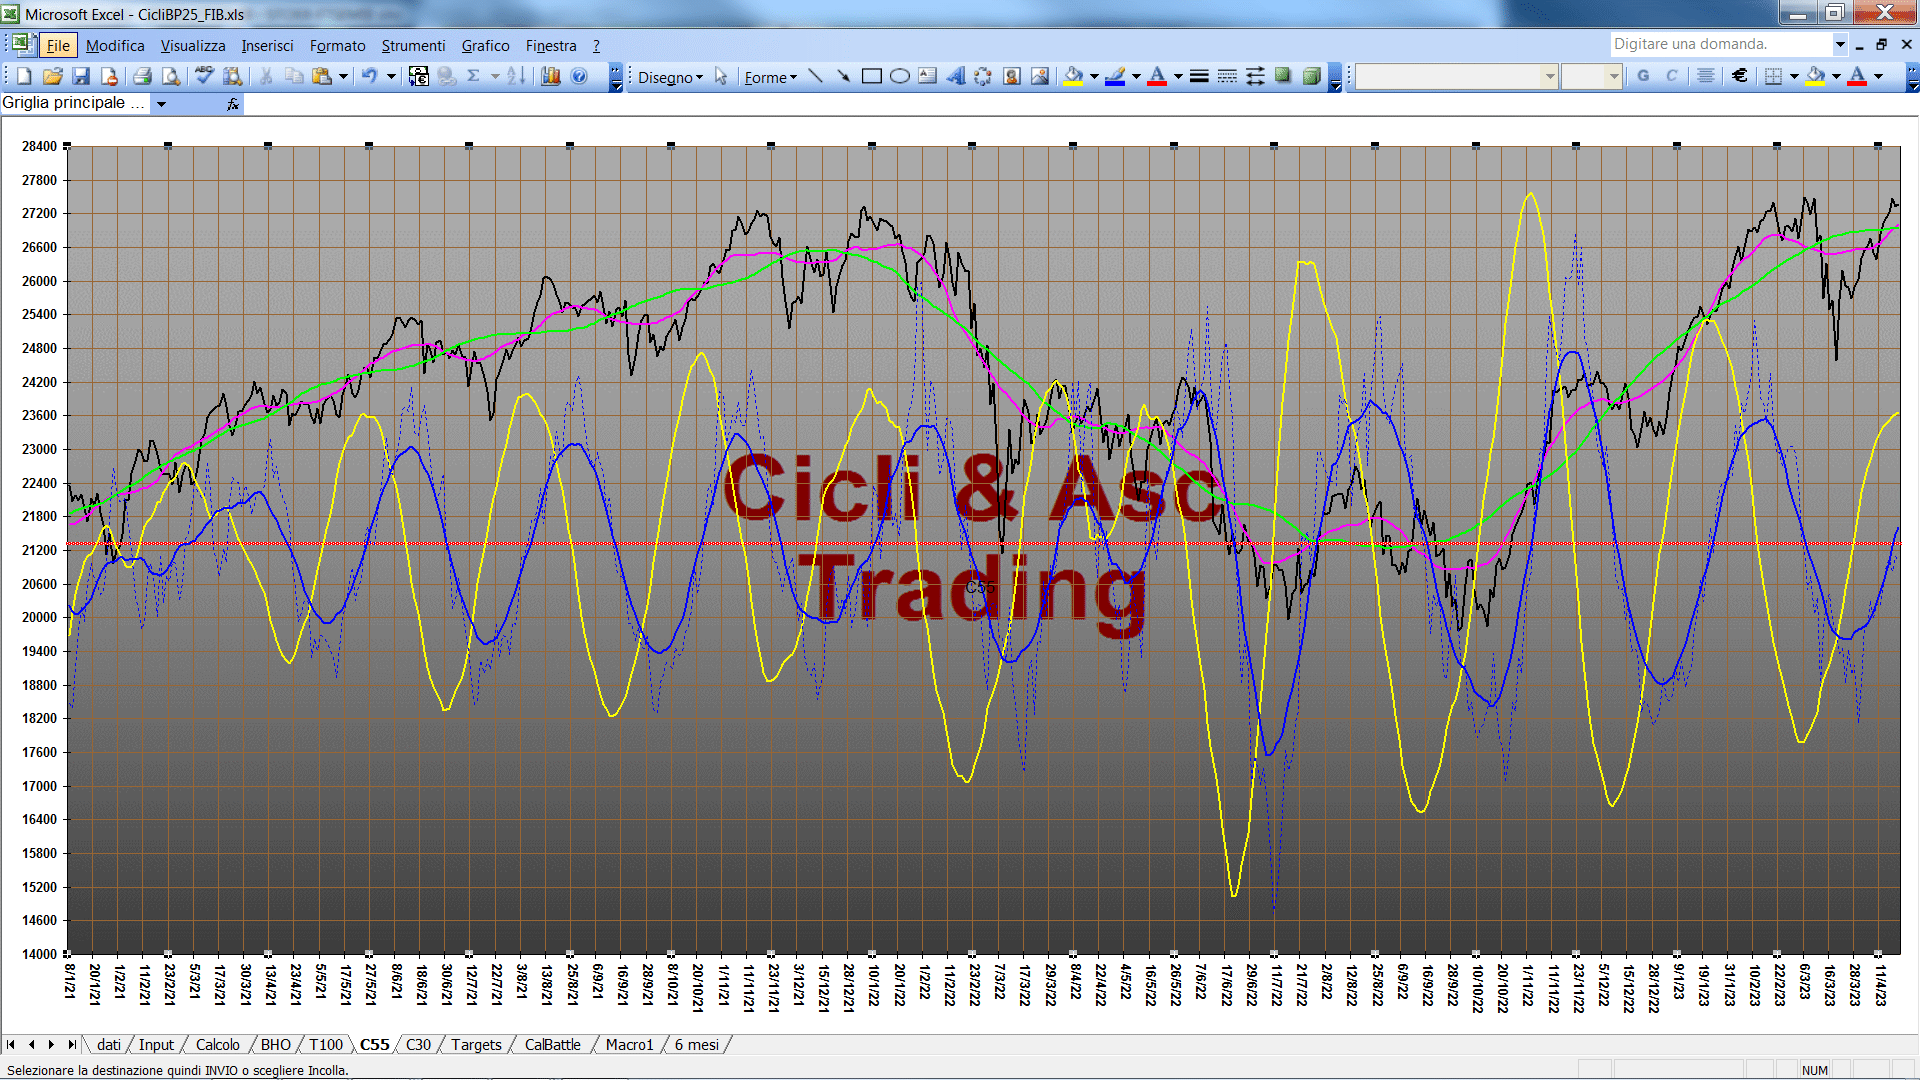The height and width of the screenshot is (1080, 1920).
Task: Click the Paste clipboard icon
Action: point(322,76)
